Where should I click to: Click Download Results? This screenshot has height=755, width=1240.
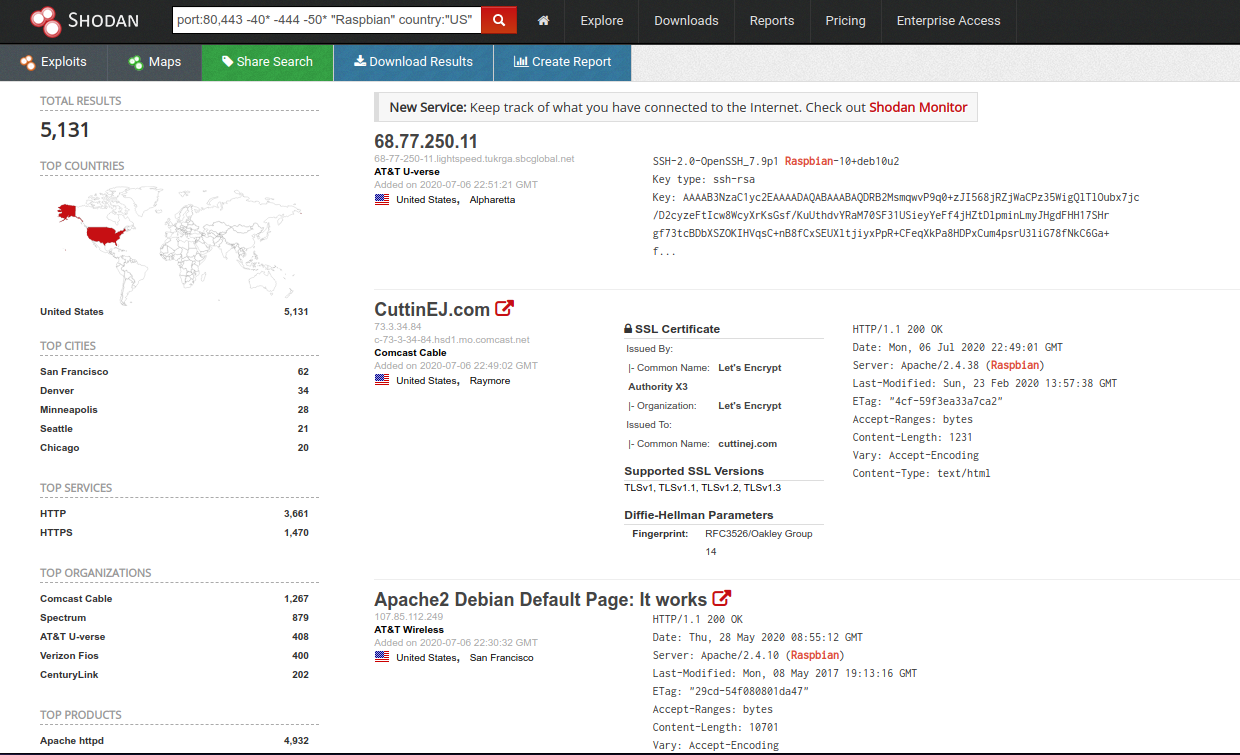[x=413, y=62]
